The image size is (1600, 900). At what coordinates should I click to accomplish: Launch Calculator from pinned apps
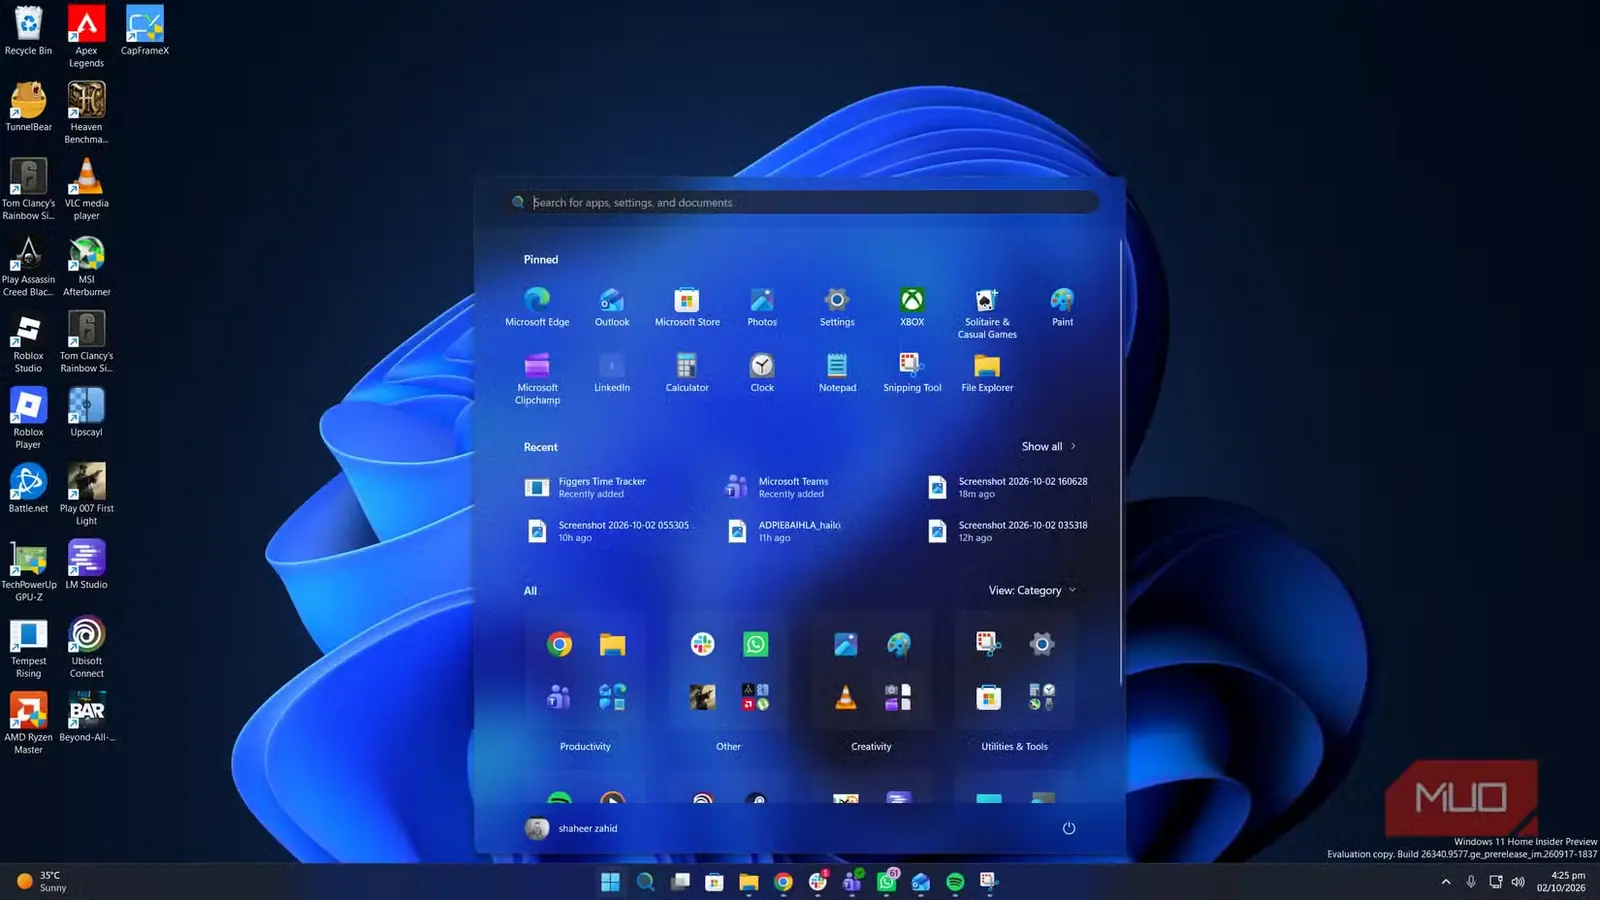(687, 373)
